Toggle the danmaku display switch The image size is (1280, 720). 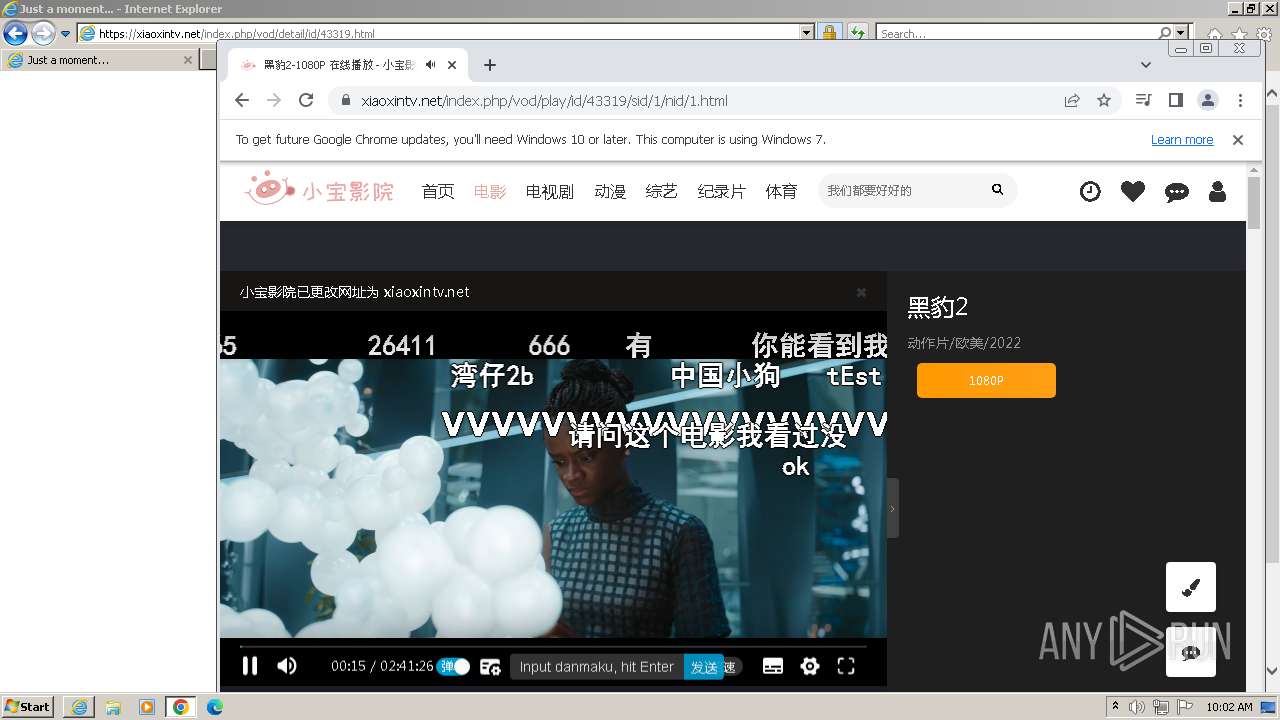[453, 667]
